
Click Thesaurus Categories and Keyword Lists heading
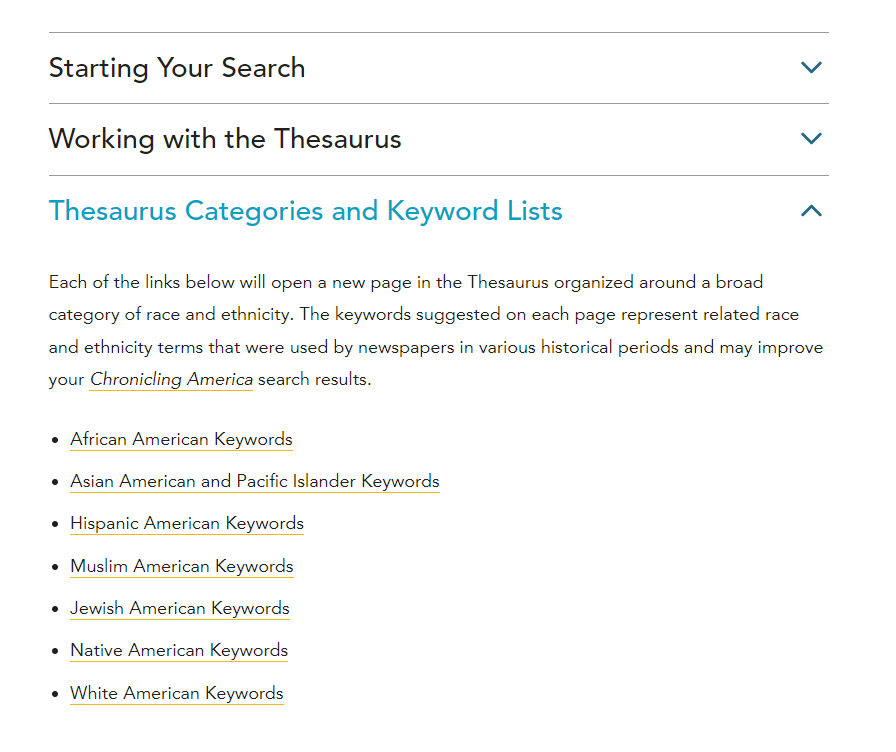[305, 211]
